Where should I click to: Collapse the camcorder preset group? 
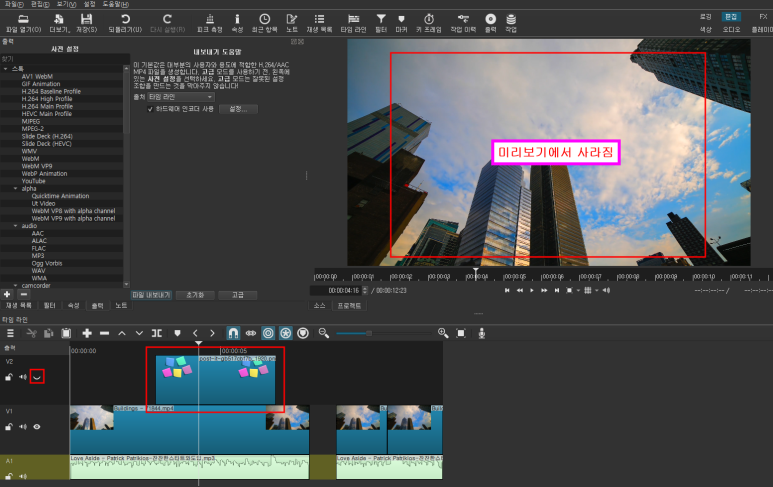pyautogui.click(x=15, y=285)
